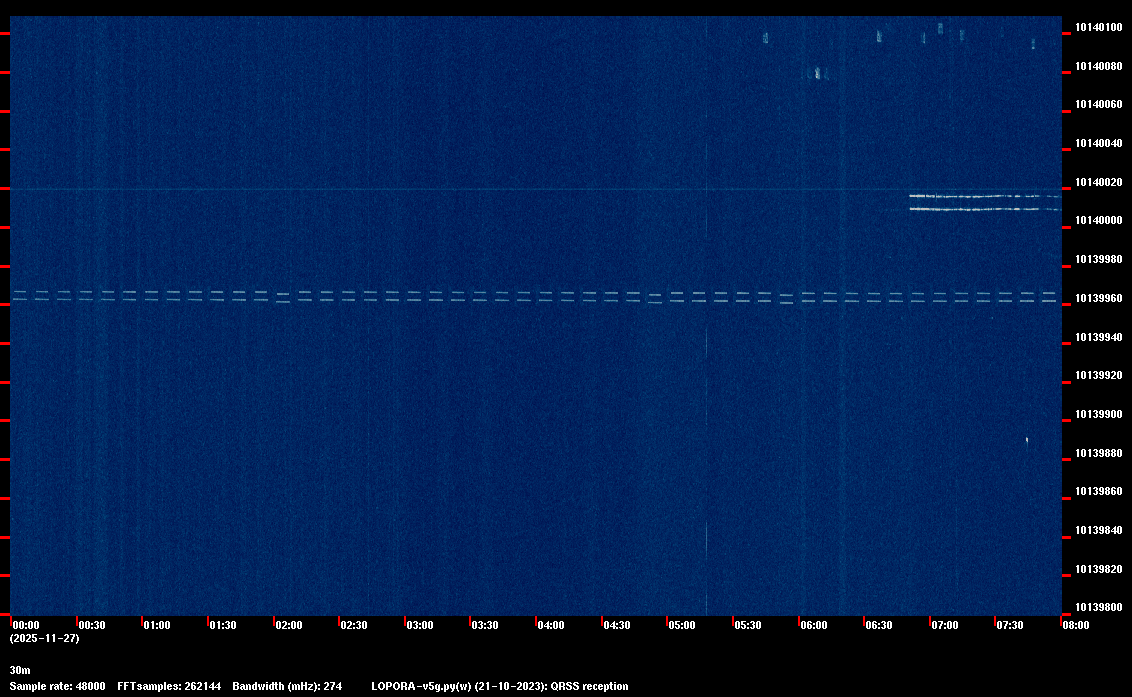Image resolution: width=1132 pixels, height=697 pixels.
Task: Click the 30m band label
Action: pyautogui.click(x=20, y=669)
